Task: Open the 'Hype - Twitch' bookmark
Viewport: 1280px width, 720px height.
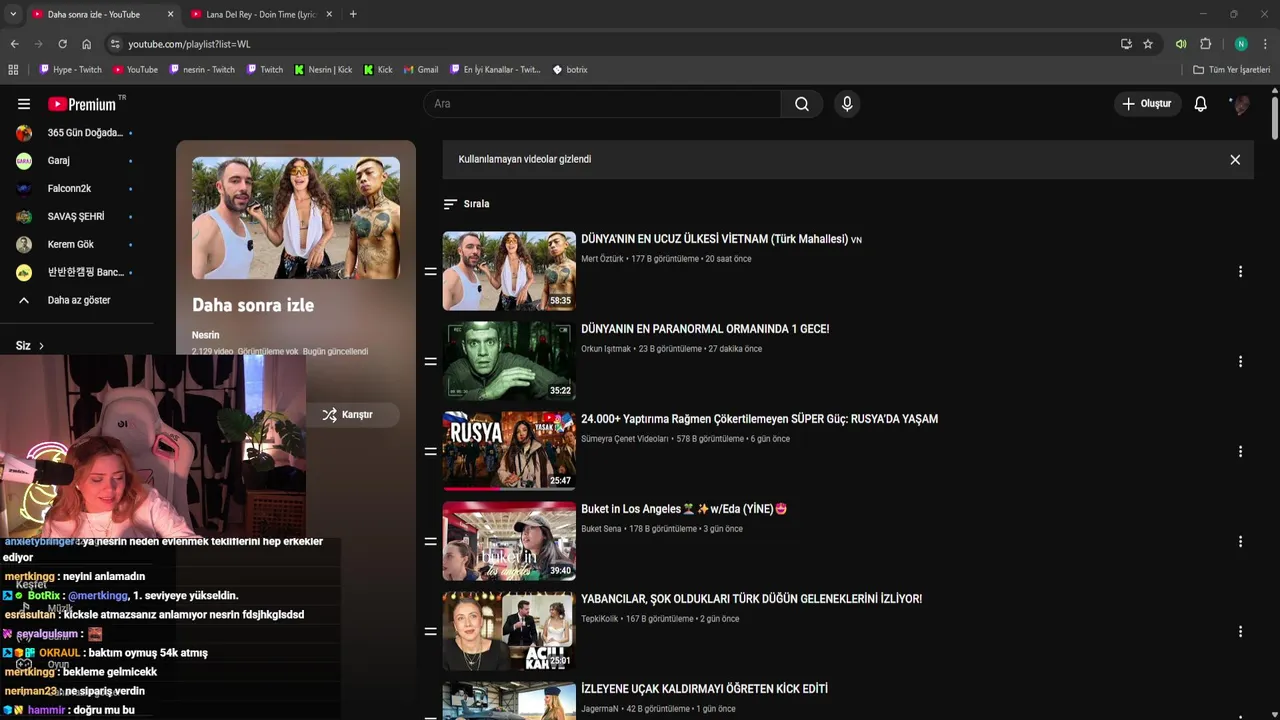Action: 70,70
